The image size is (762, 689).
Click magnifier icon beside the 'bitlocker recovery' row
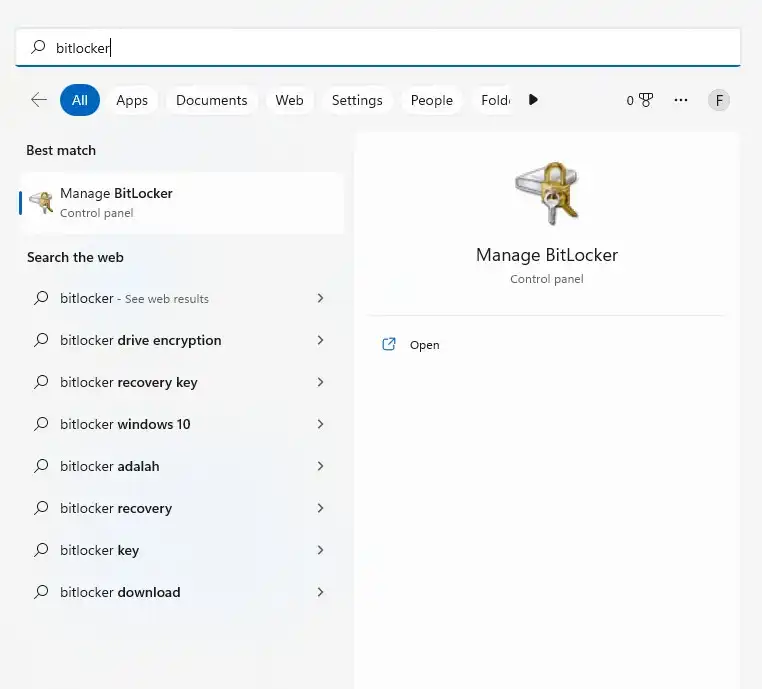(41, 508)
